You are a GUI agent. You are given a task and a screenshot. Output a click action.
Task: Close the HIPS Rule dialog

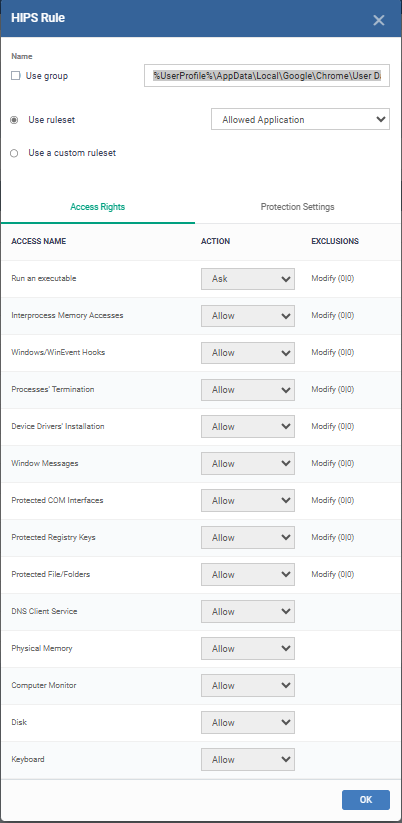pos(378,20)
